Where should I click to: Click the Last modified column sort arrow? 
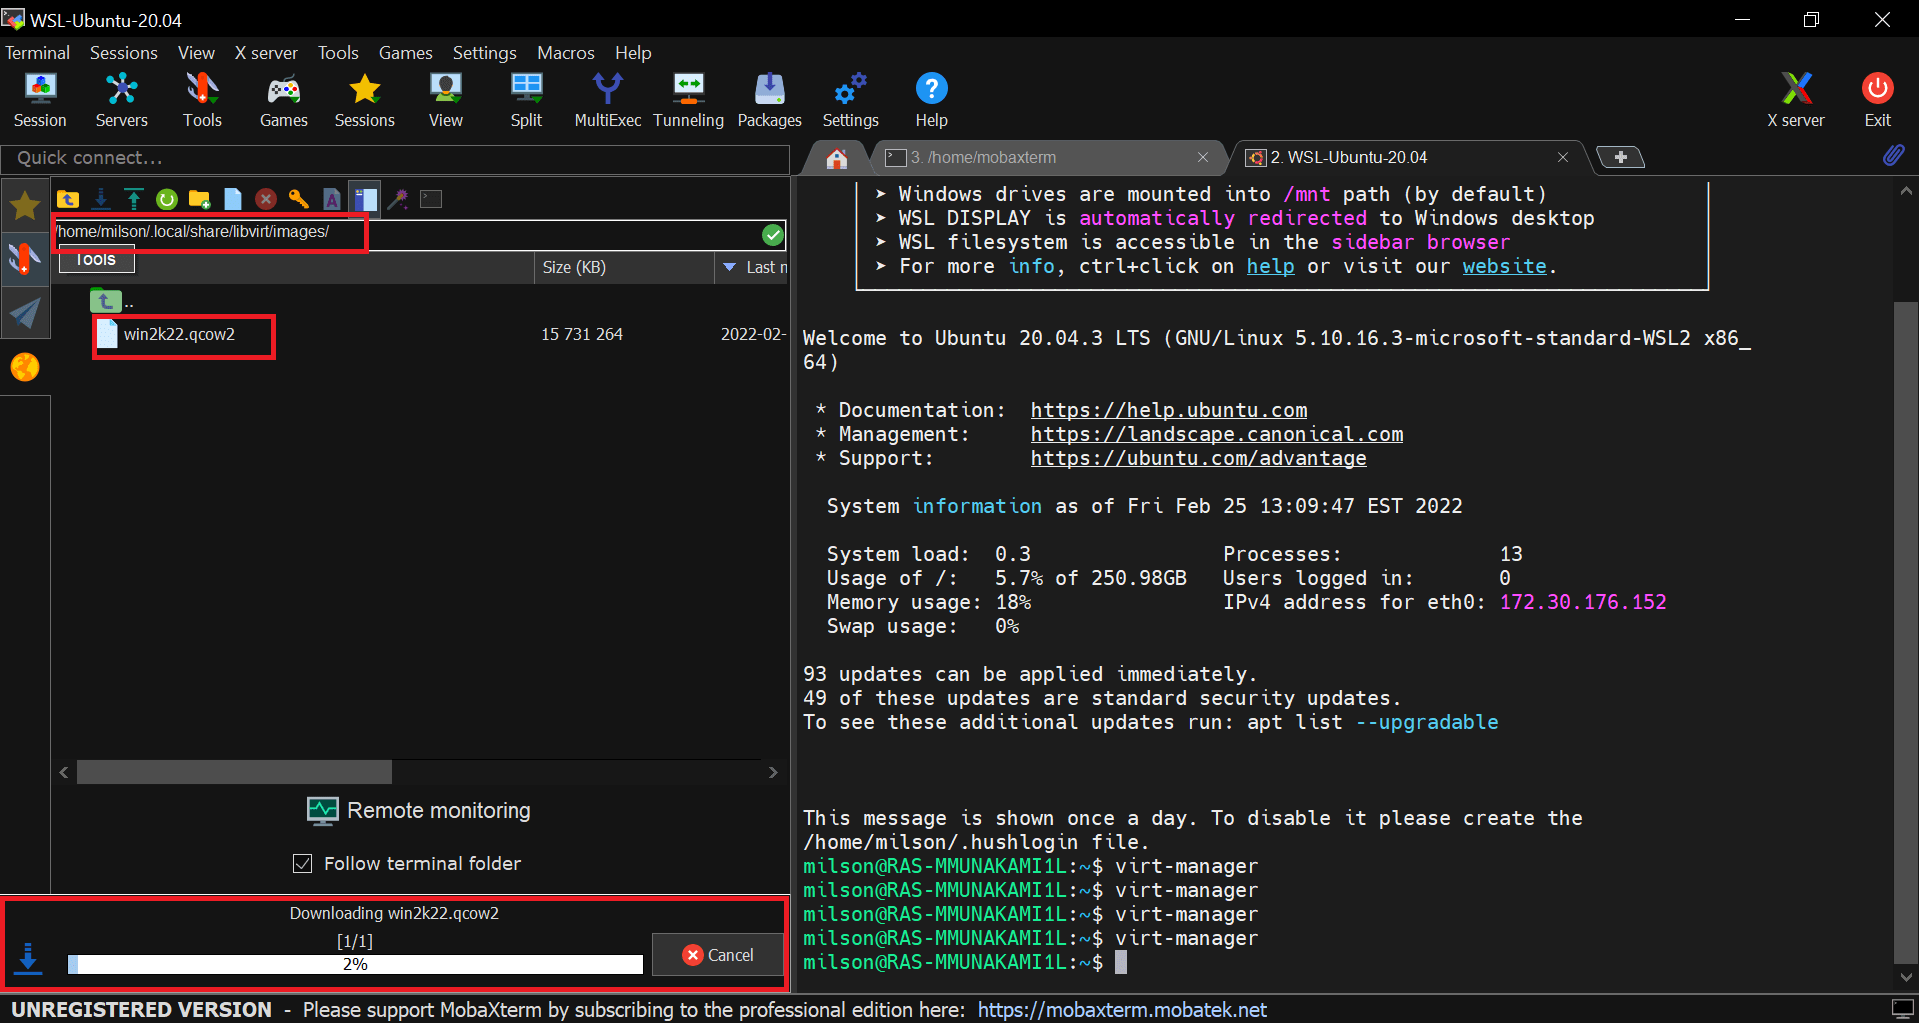730,267
